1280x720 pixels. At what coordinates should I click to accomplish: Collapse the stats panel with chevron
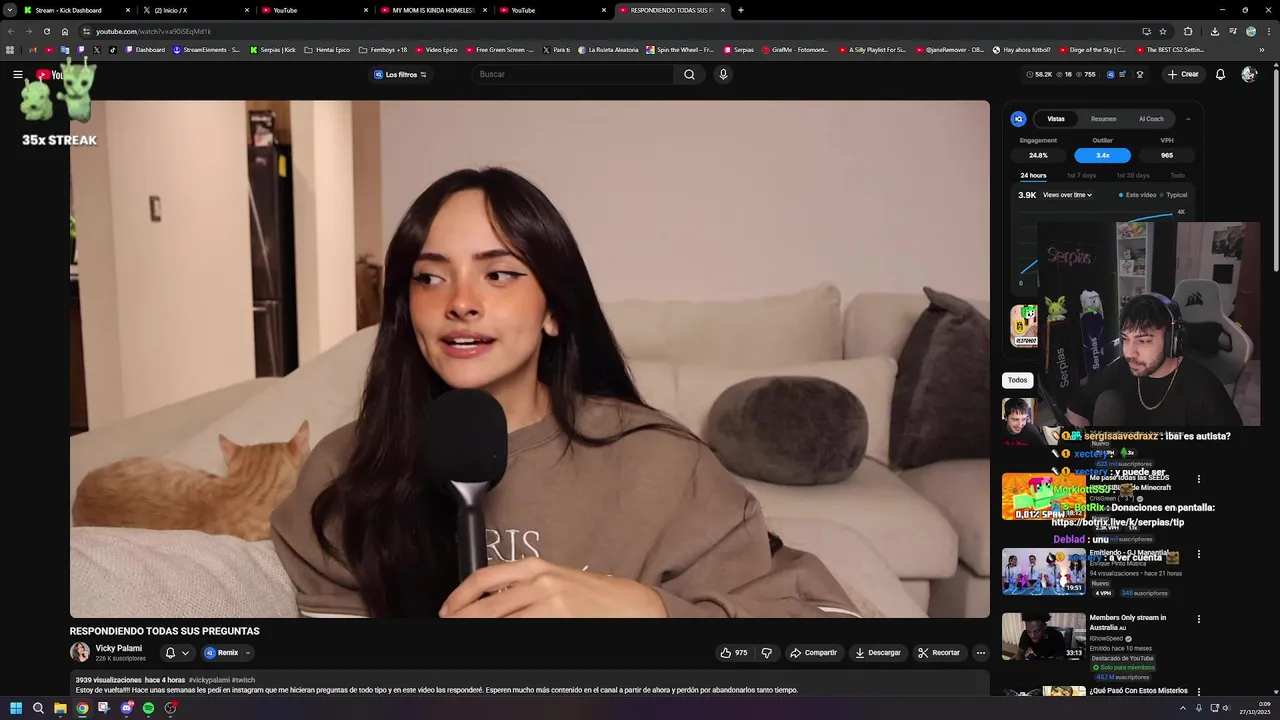pos(1188,119)
